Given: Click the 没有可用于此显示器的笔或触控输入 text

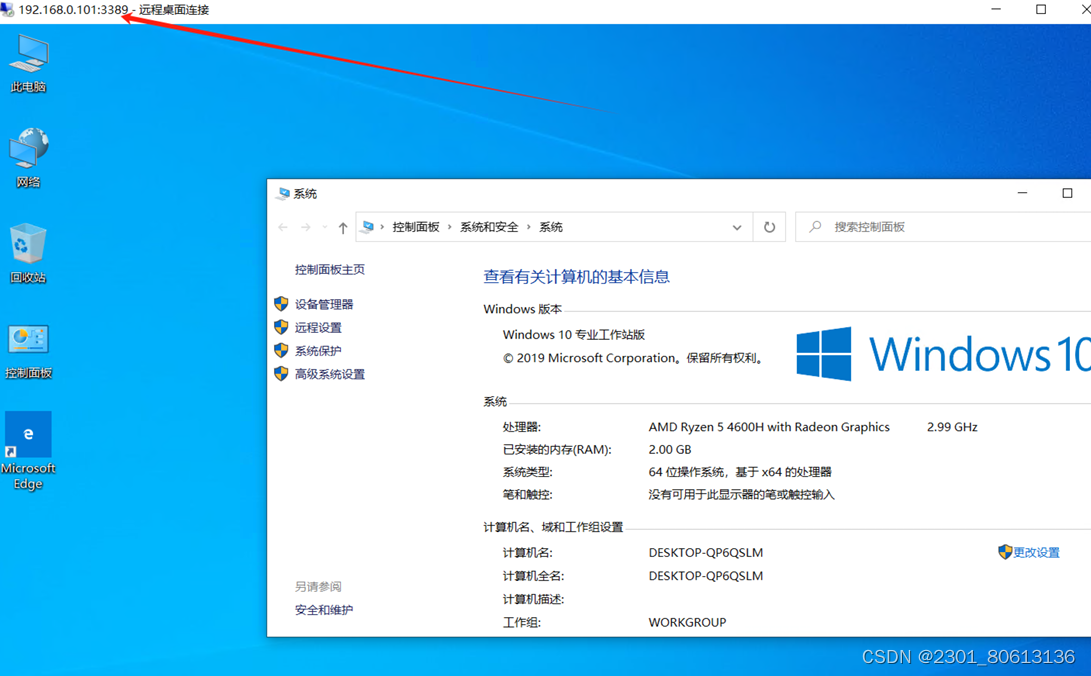Looking at the screenshot, I should pyautogui.click(x=741, y=494).
